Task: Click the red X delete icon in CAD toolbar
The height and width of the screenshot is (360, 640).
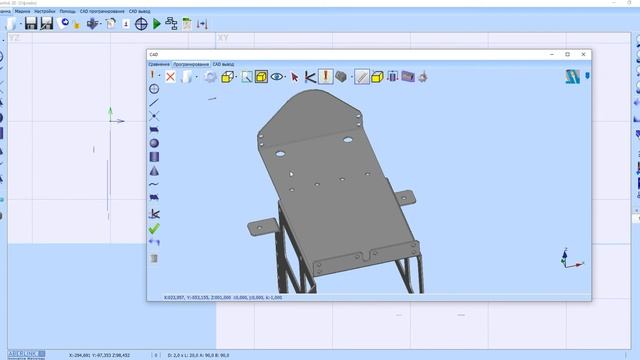Action: 170,76
